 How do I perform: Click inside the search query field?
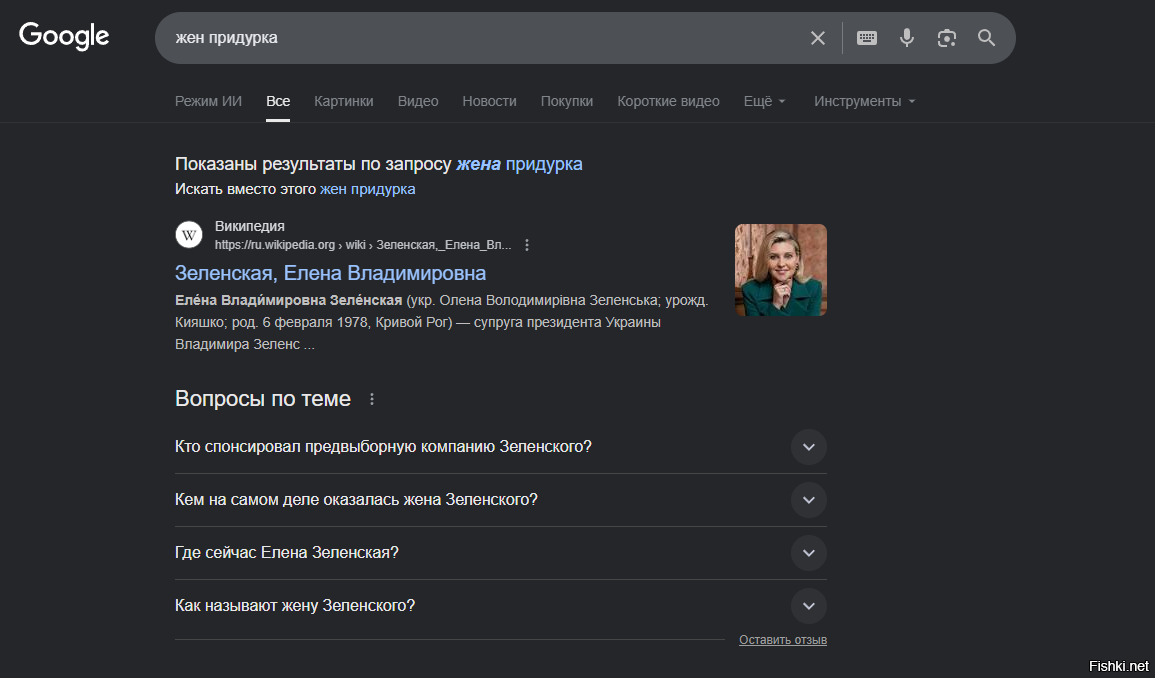[x=480, y=38]
